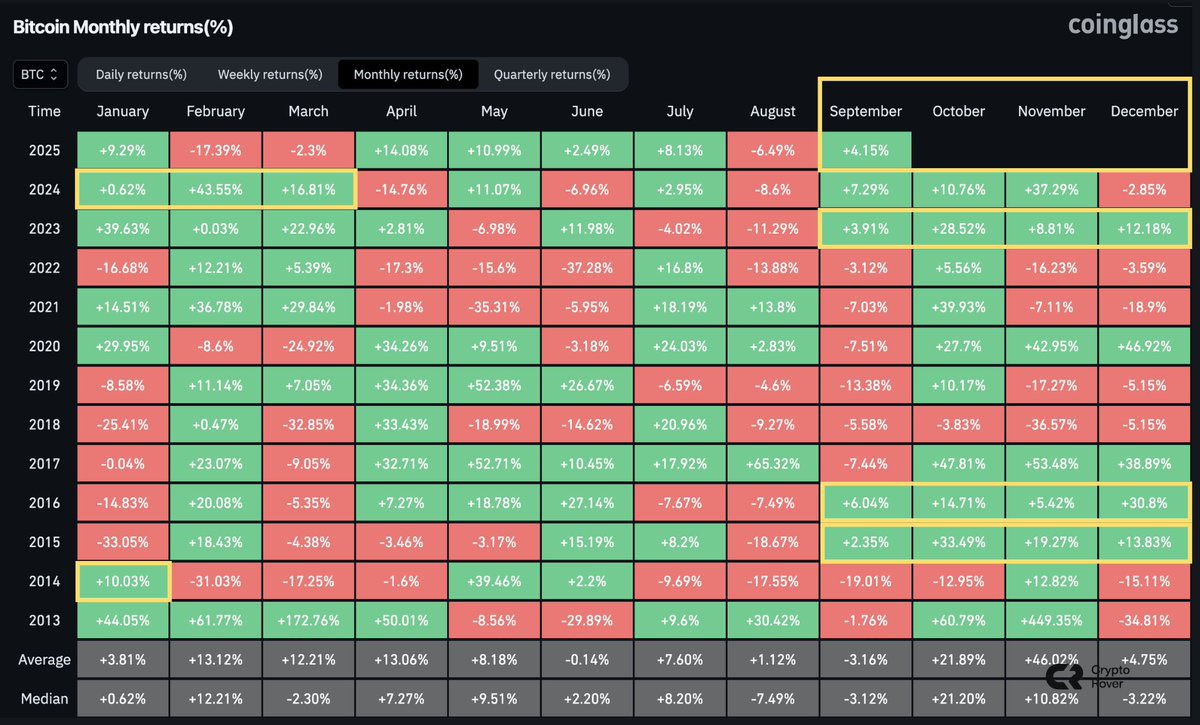Click the Average row label
This screenshot has height=725, width=1200.
click(44, 659)
